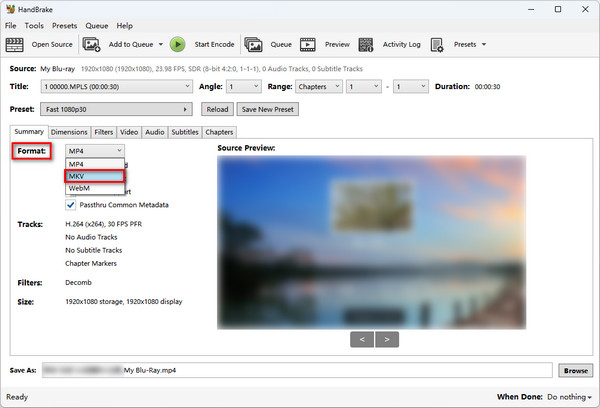Click the Open Source film clapper icon
Image resolution: width=600 pixels, height=408 pixels.
[15, 44]
